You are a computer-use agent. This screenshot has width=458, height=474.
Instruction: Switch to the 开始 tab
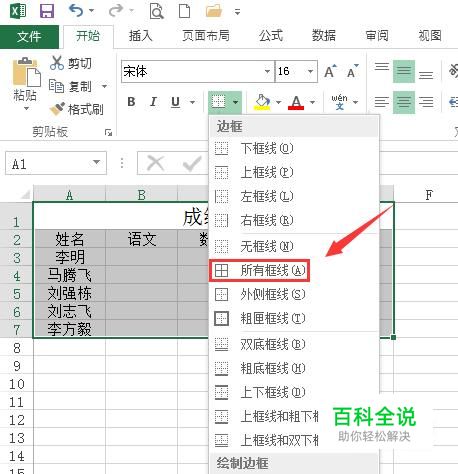pyautogui.click(x=88, y=36)
